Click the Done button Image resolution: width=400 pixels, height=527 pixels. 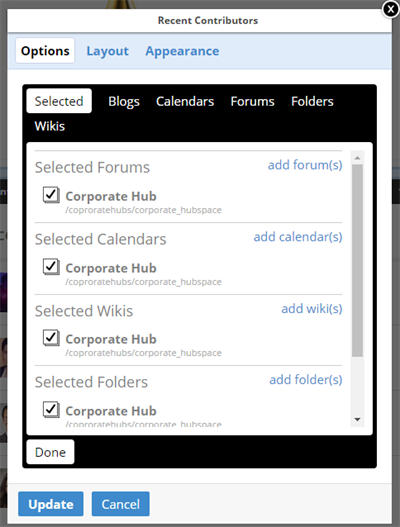50,452
